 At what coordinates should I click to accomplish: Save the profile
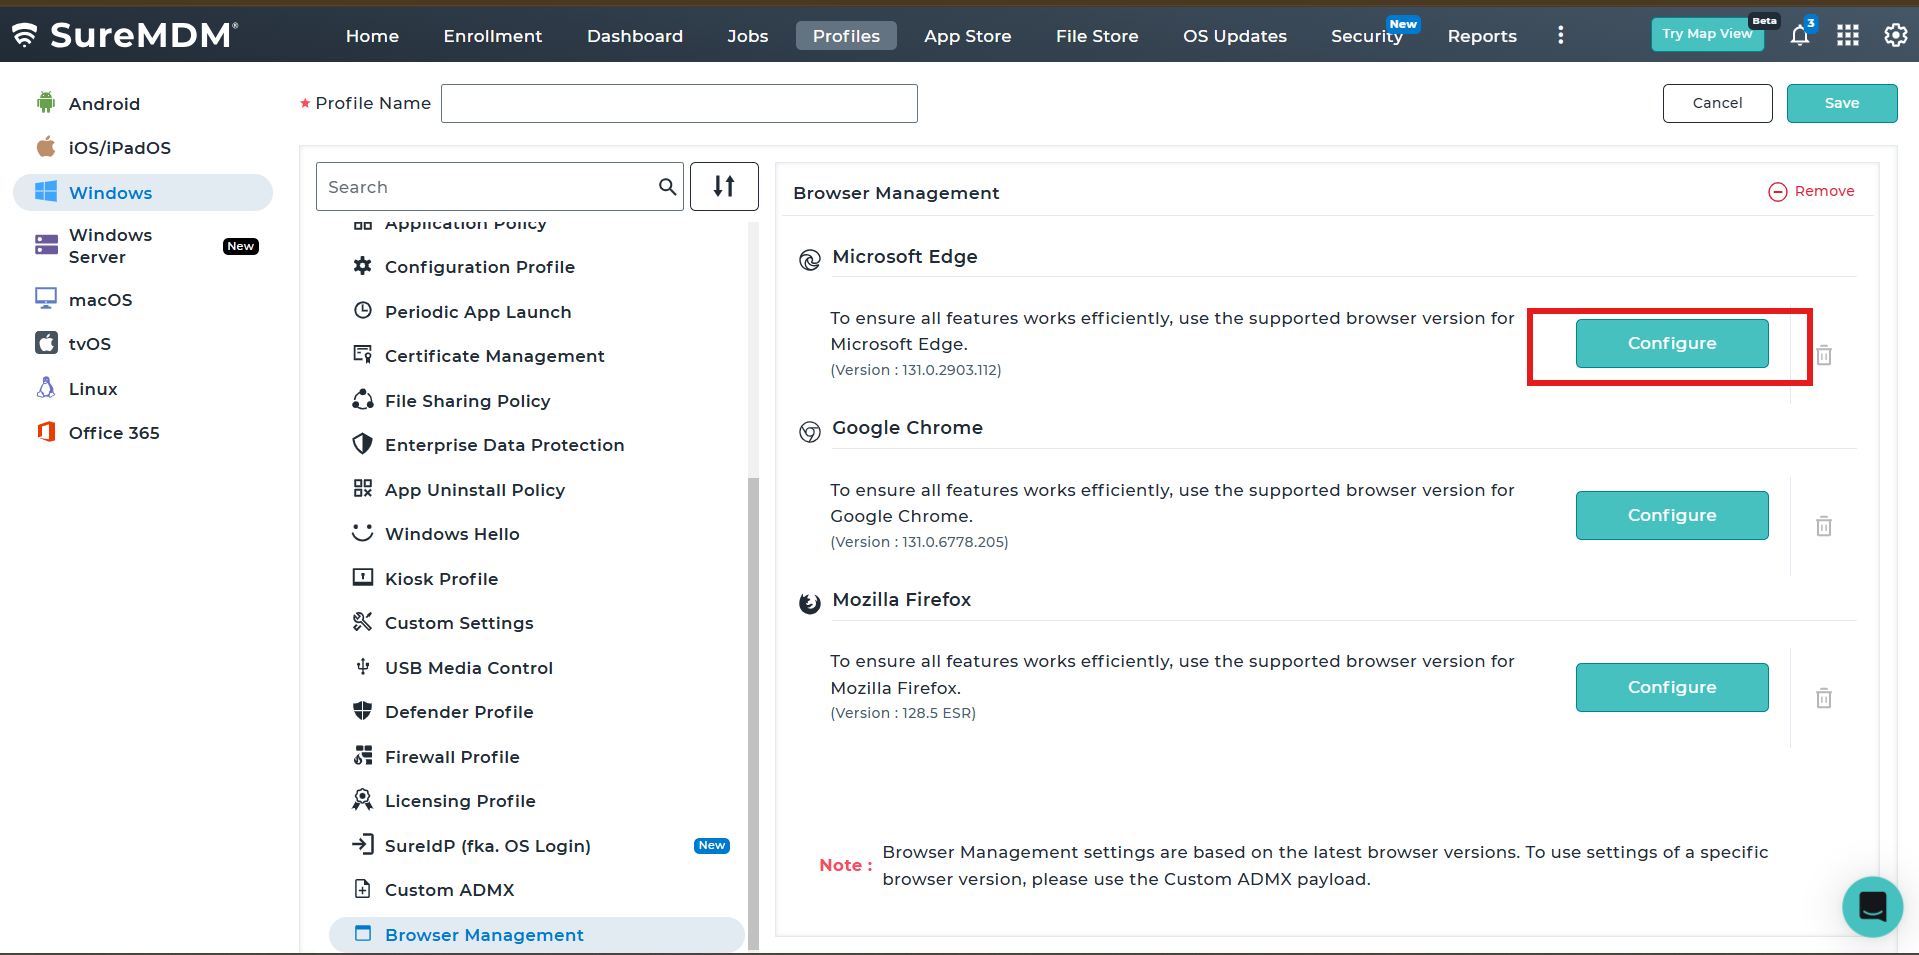[1842, 103]
